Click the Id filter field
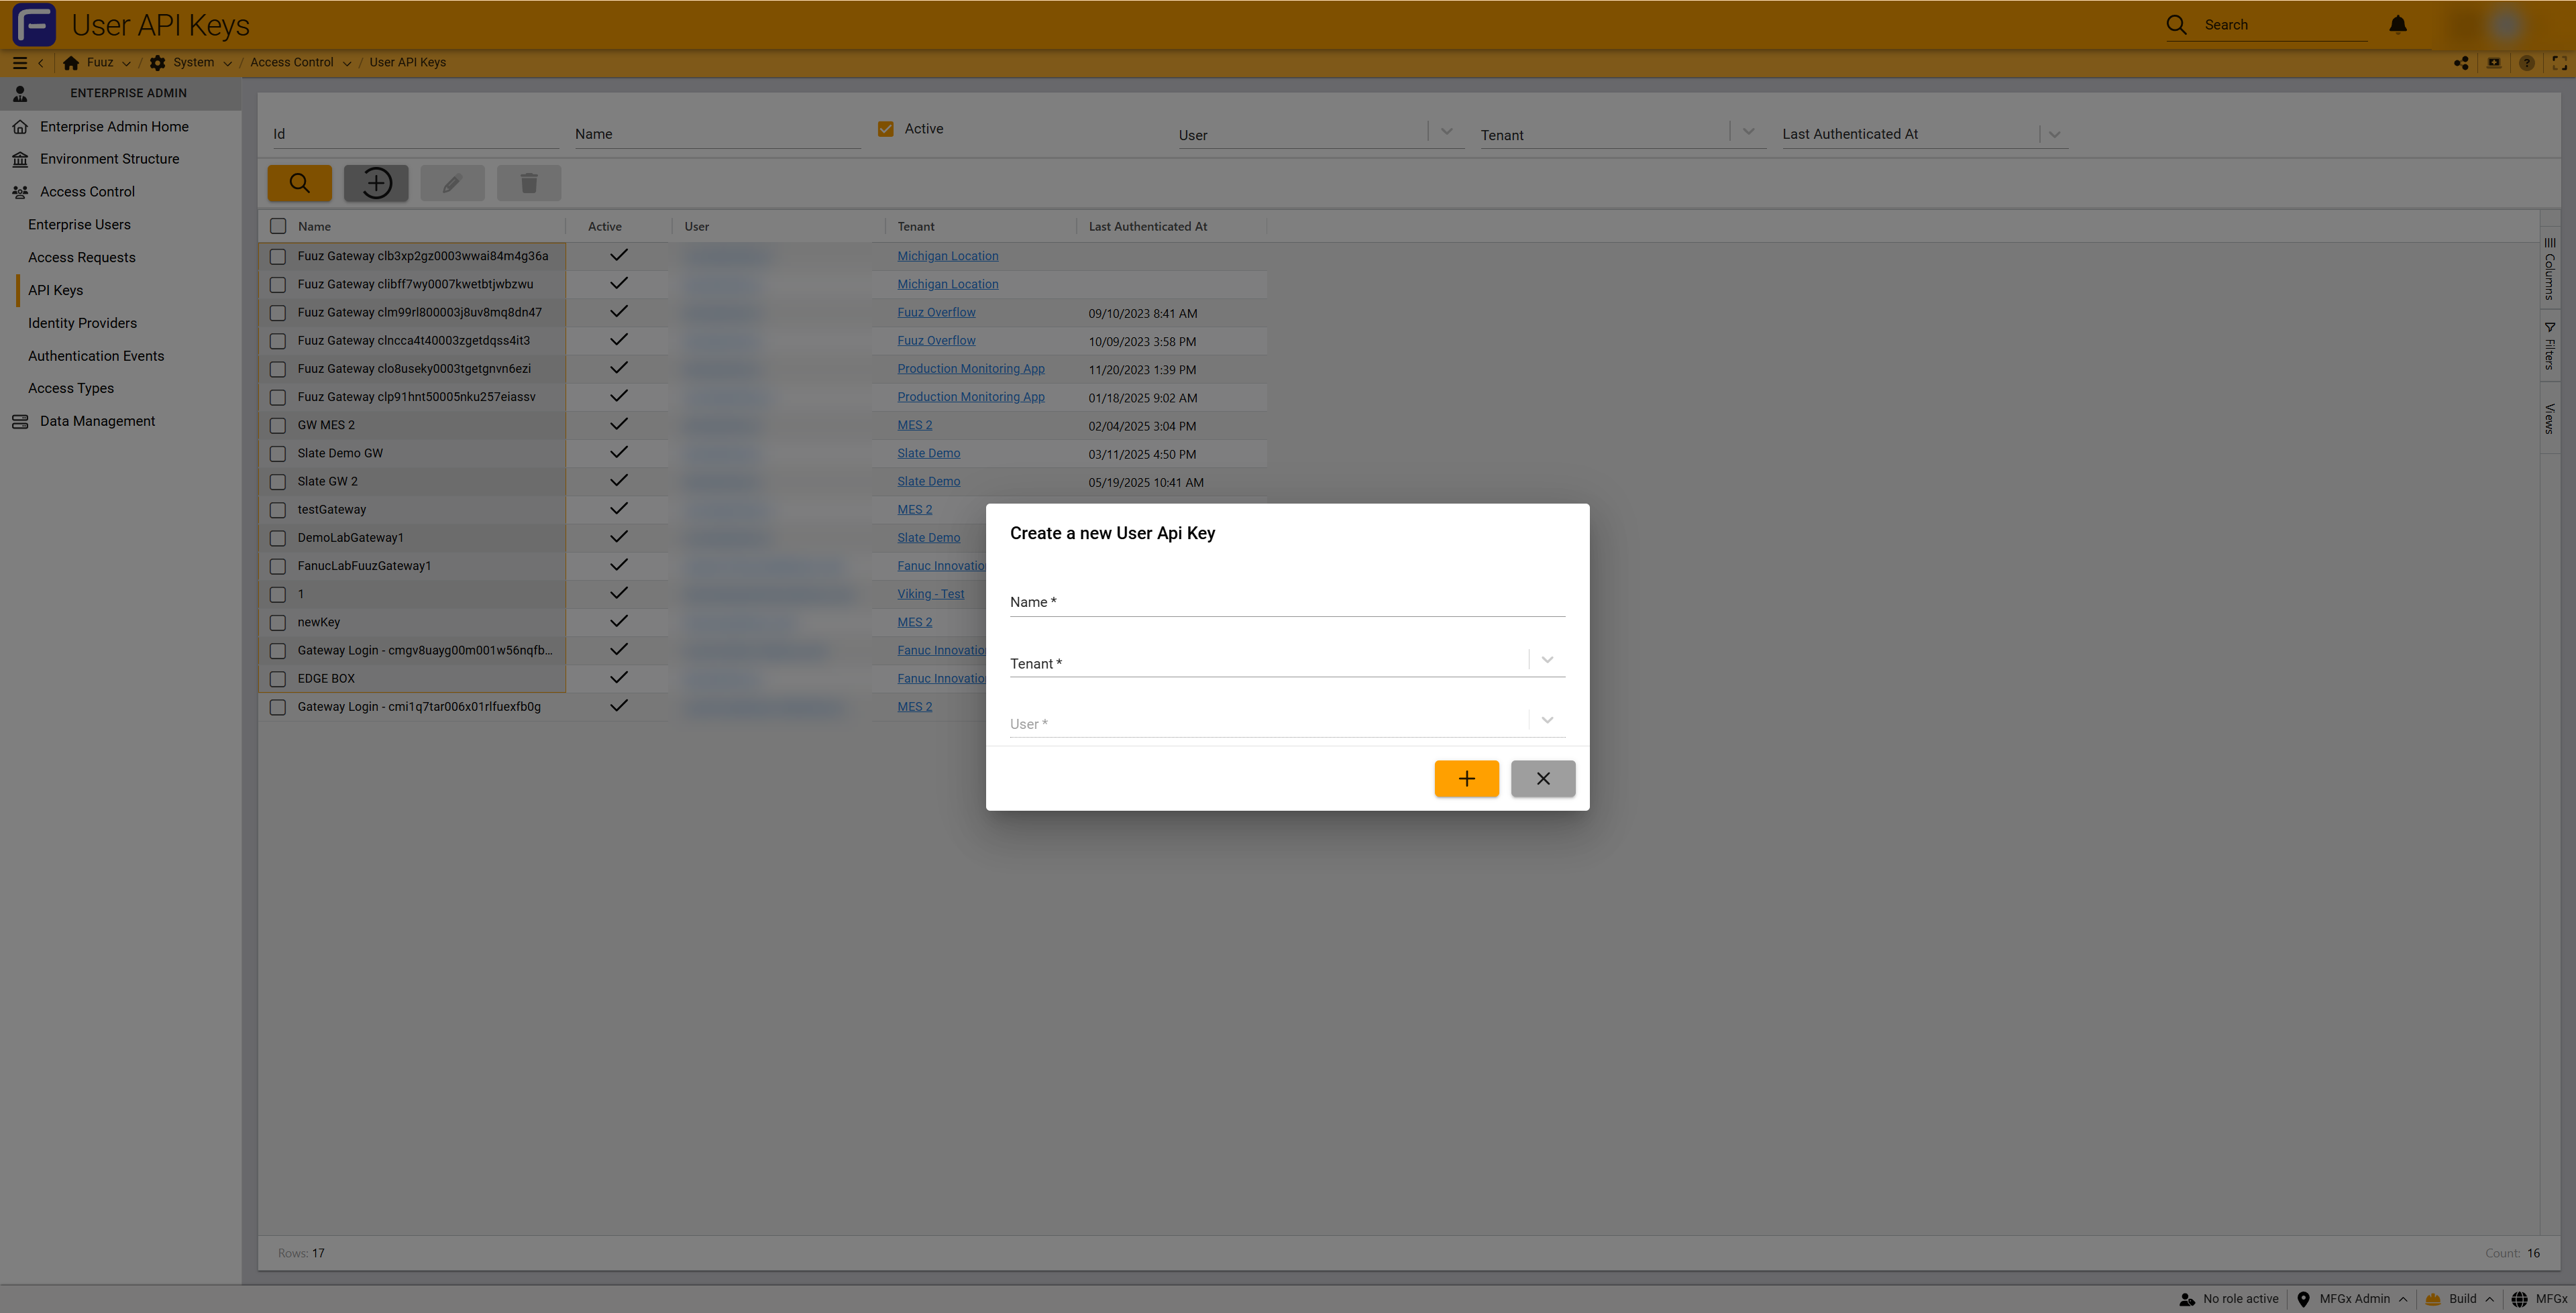Screen dimensions: 2576x1313 (x=415, y=134)
